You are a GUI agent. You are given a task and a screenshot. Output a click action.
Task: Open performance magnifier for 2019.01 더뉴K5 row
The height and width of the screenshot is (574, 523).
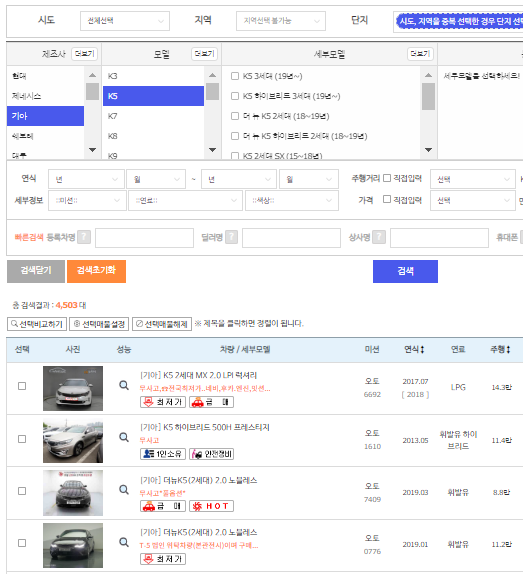tap(124, 542)
